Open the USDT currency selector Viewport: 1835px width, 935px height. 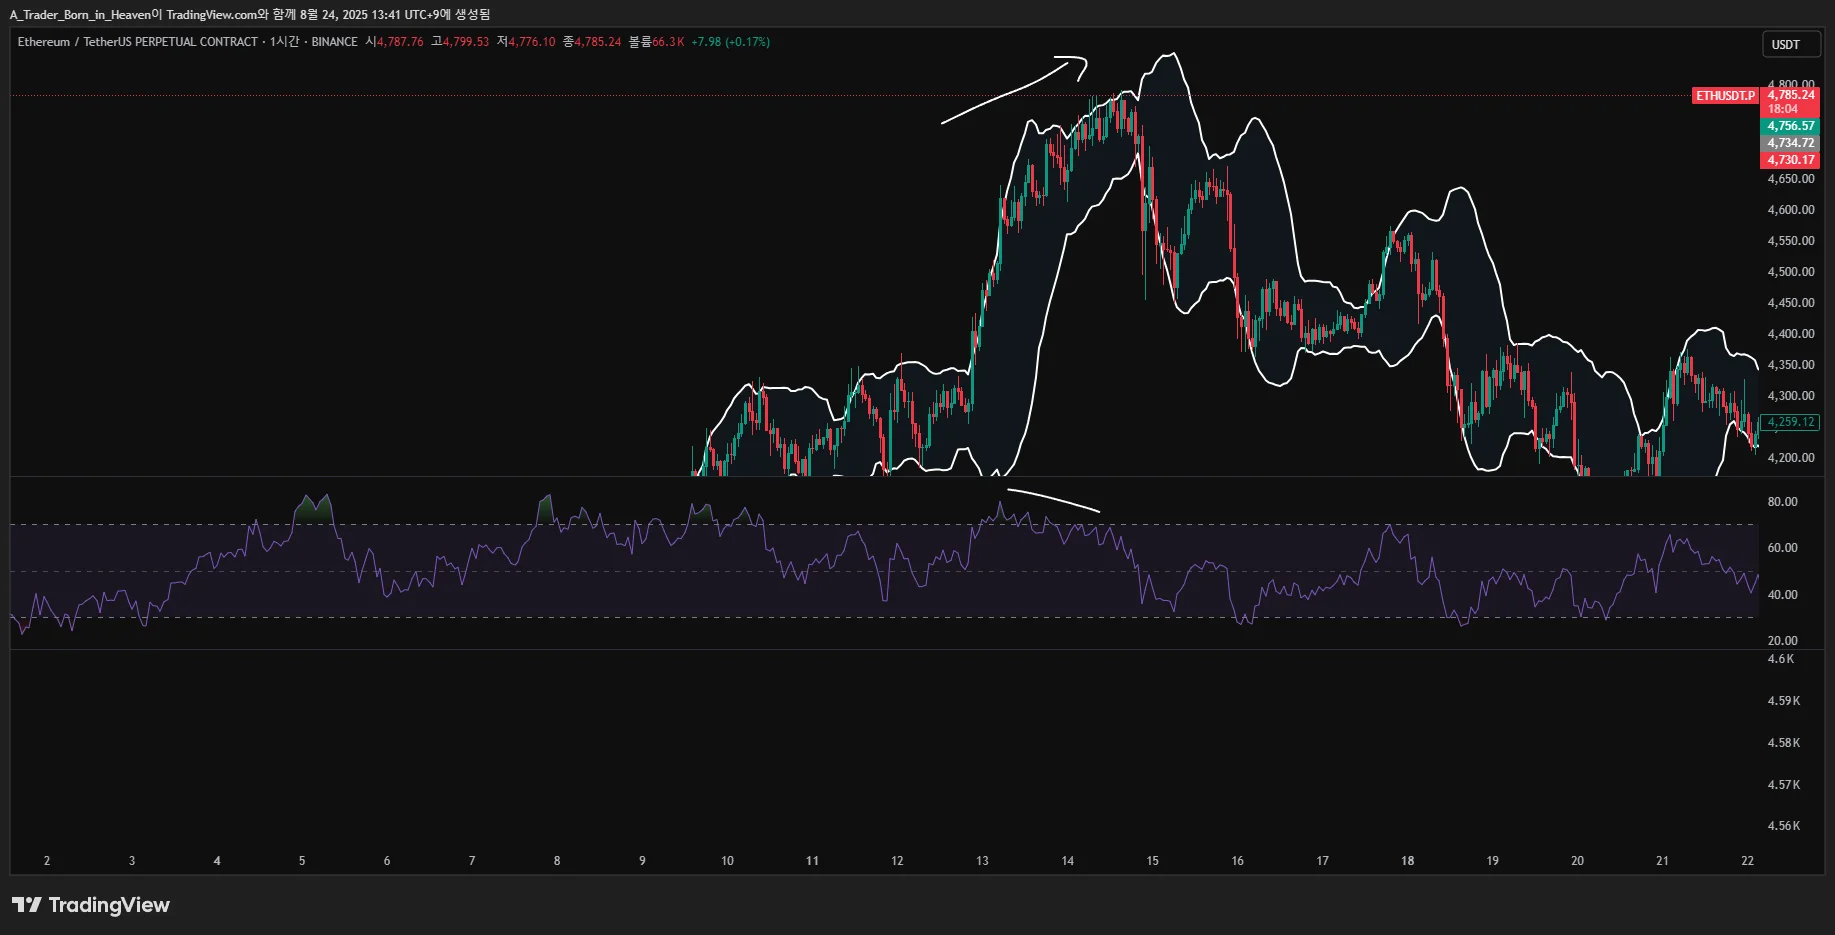(1790, 44)
